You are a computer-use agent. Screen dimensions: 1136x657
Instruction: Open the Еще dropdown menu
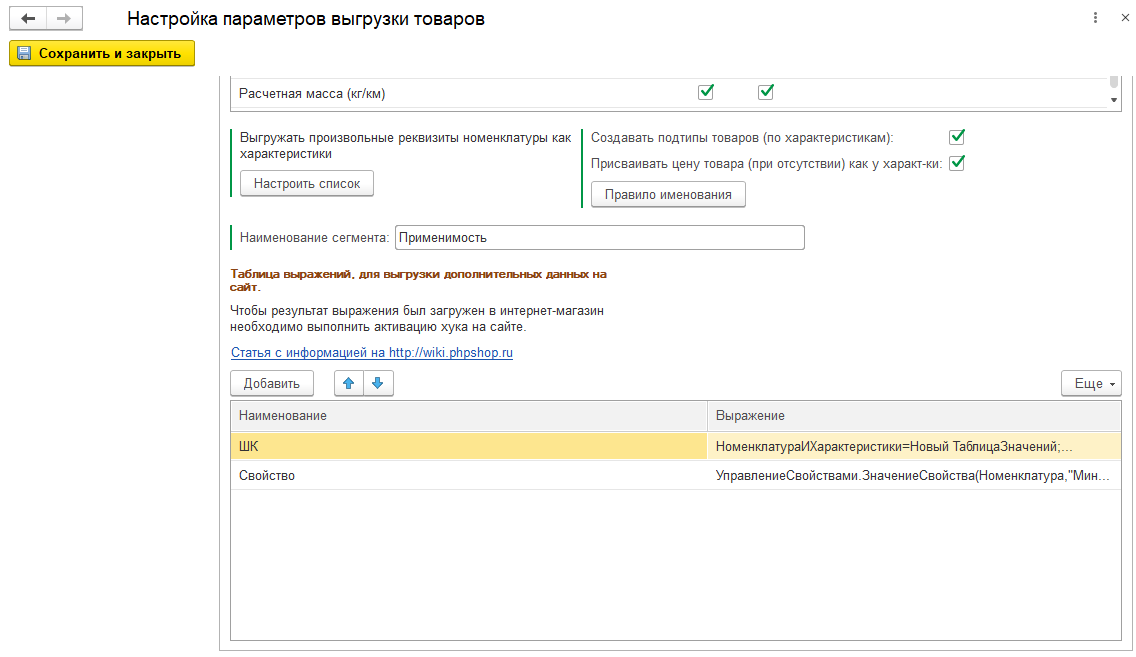click(x=1091, y=383)
